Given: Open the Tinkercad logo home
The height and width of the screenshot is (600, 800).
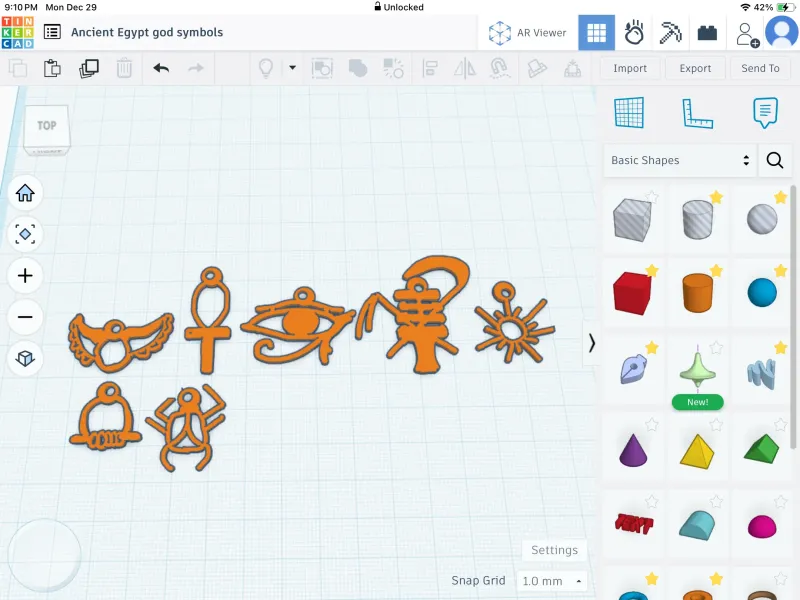Looking at the screenshot, I should point(17,32).
